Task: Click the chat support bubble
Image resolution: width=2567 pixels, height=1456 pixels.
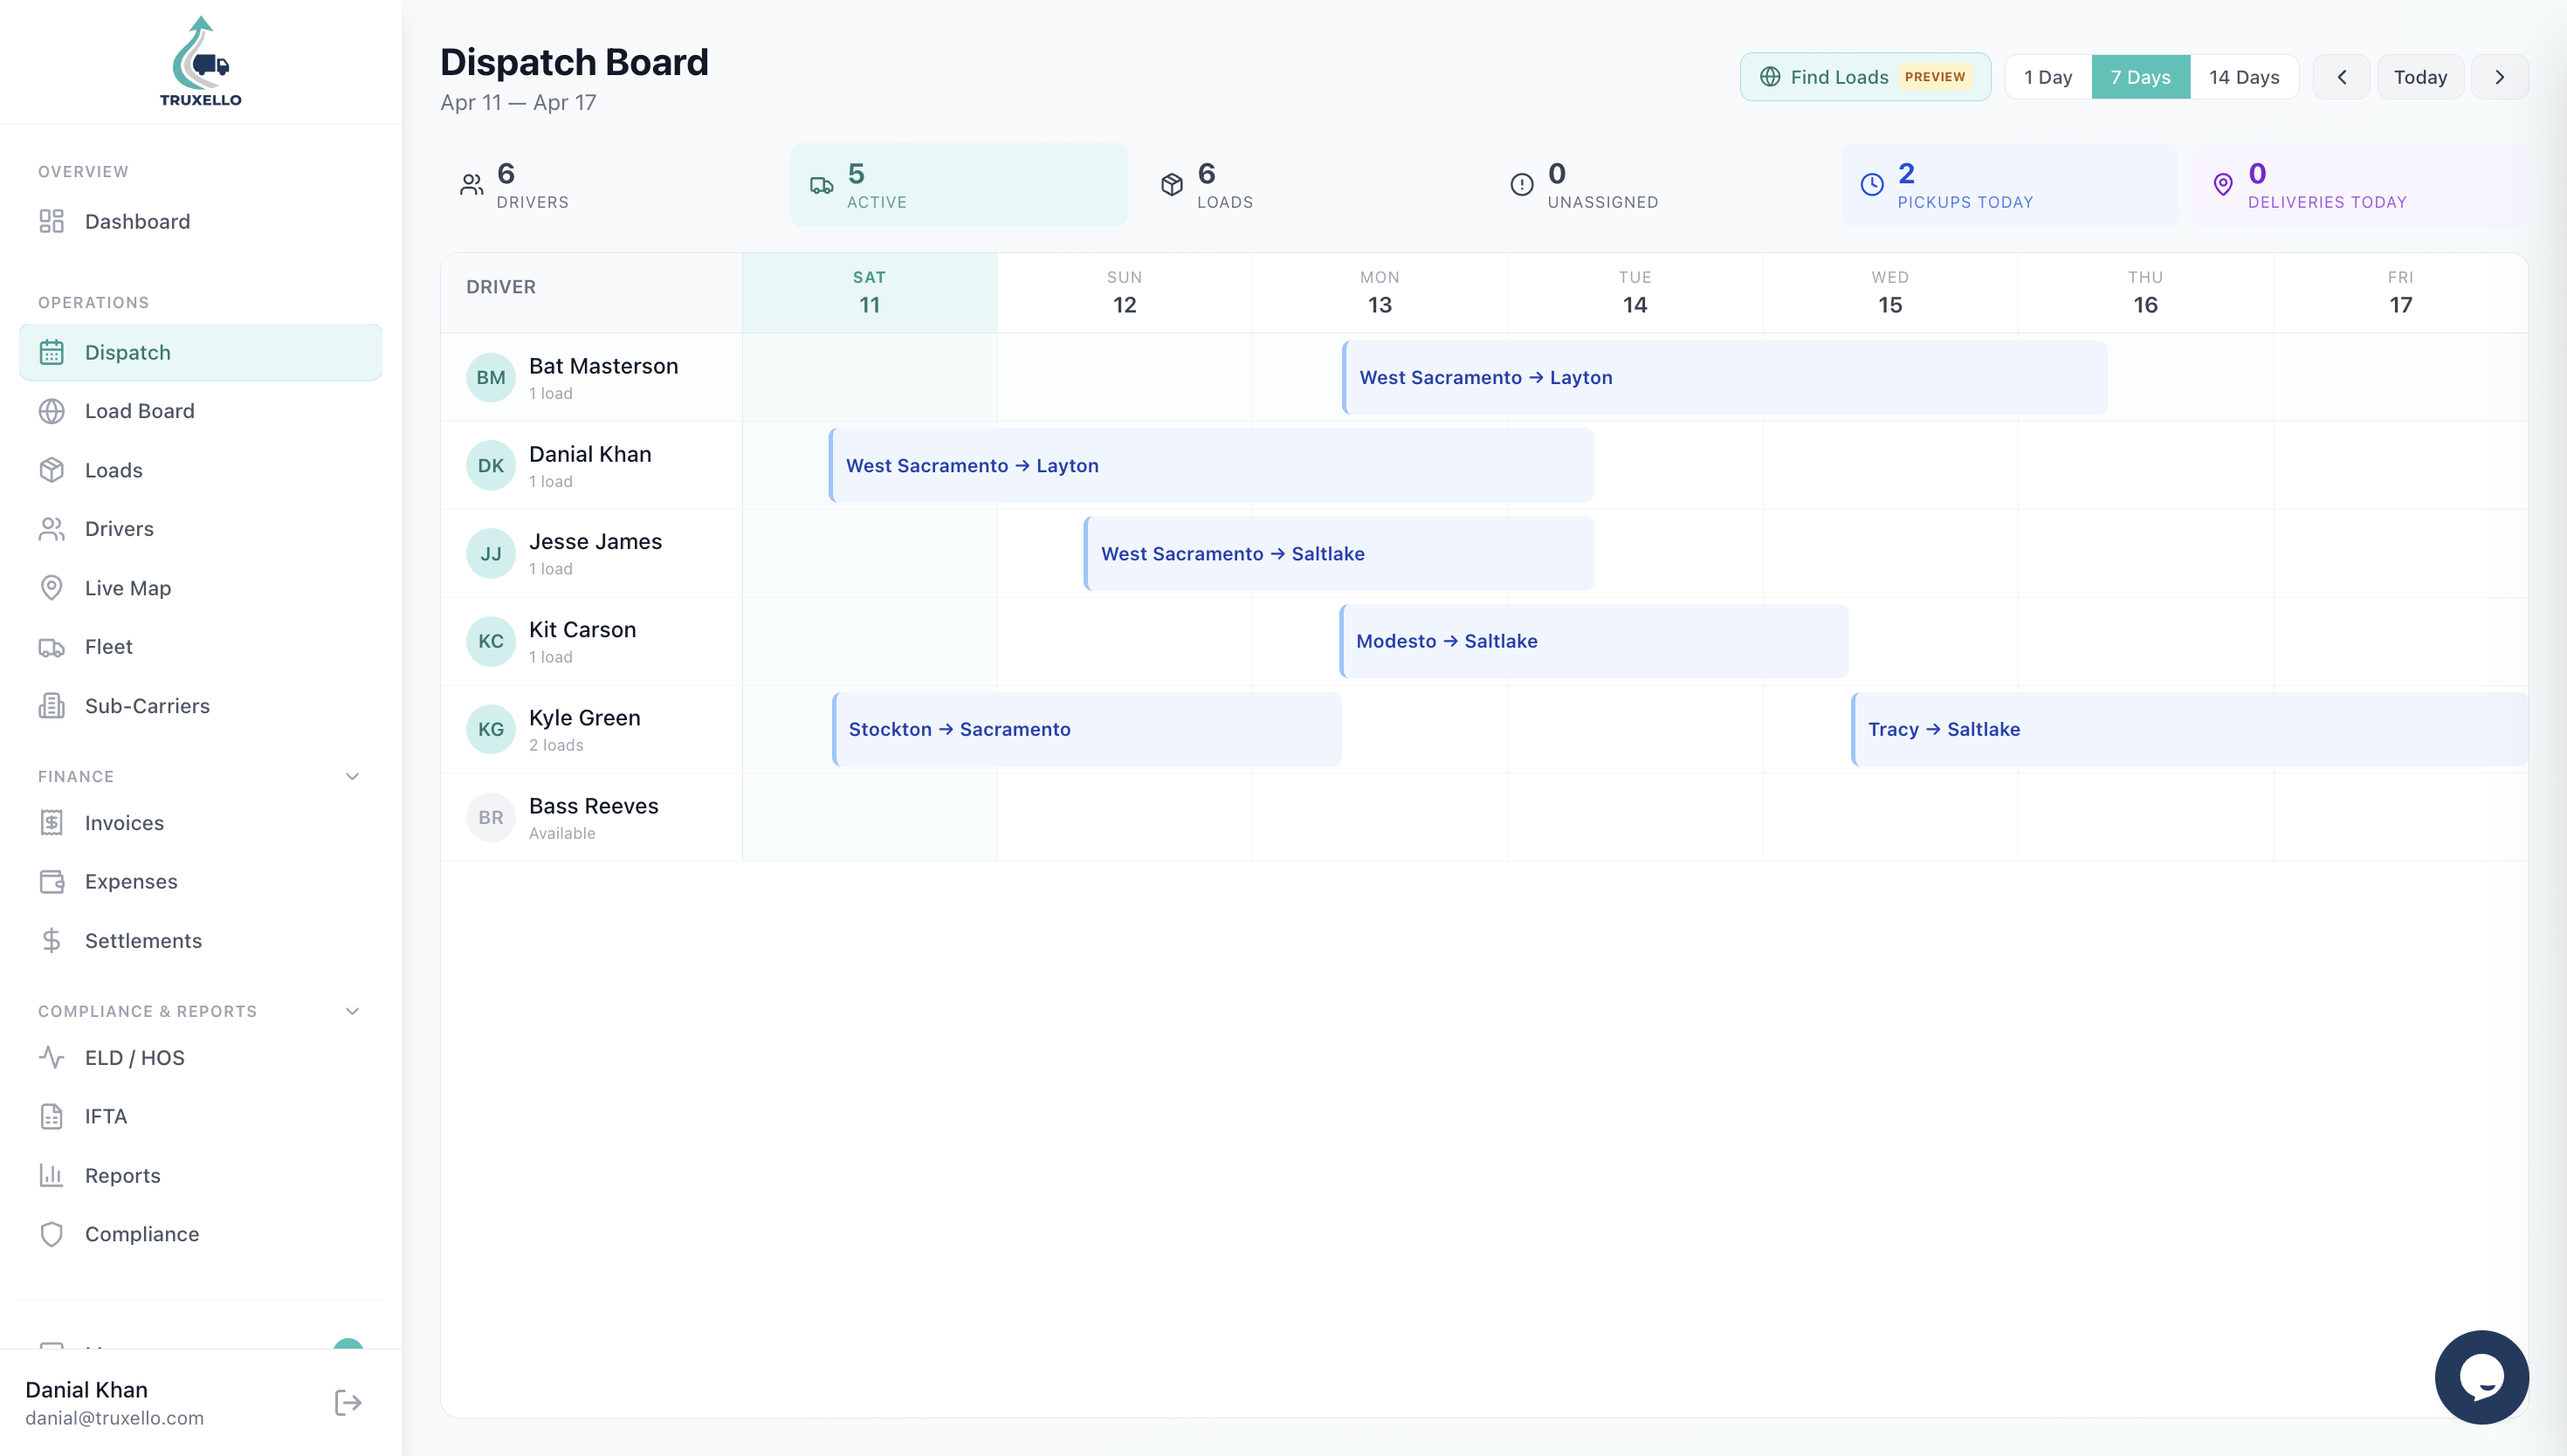Action: pos(2481,1377)
